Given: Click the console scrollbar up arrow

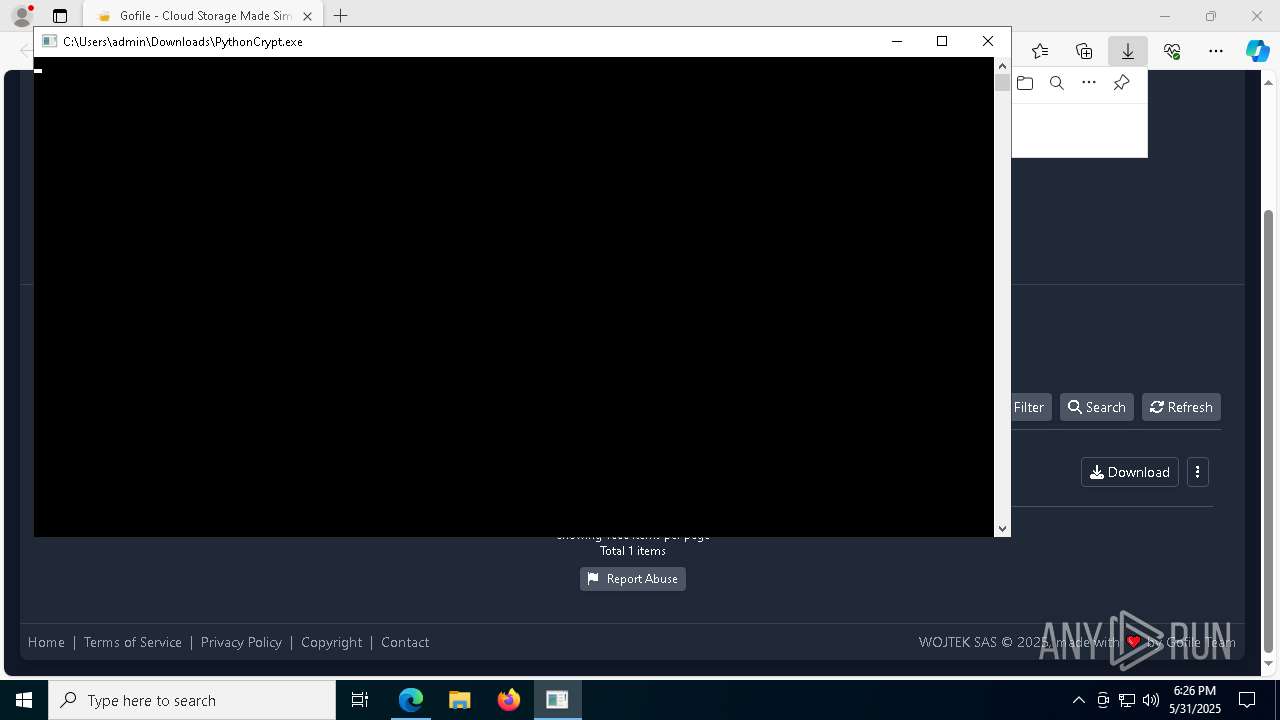Looking at the screenshot, I should tap(1002, 66).
